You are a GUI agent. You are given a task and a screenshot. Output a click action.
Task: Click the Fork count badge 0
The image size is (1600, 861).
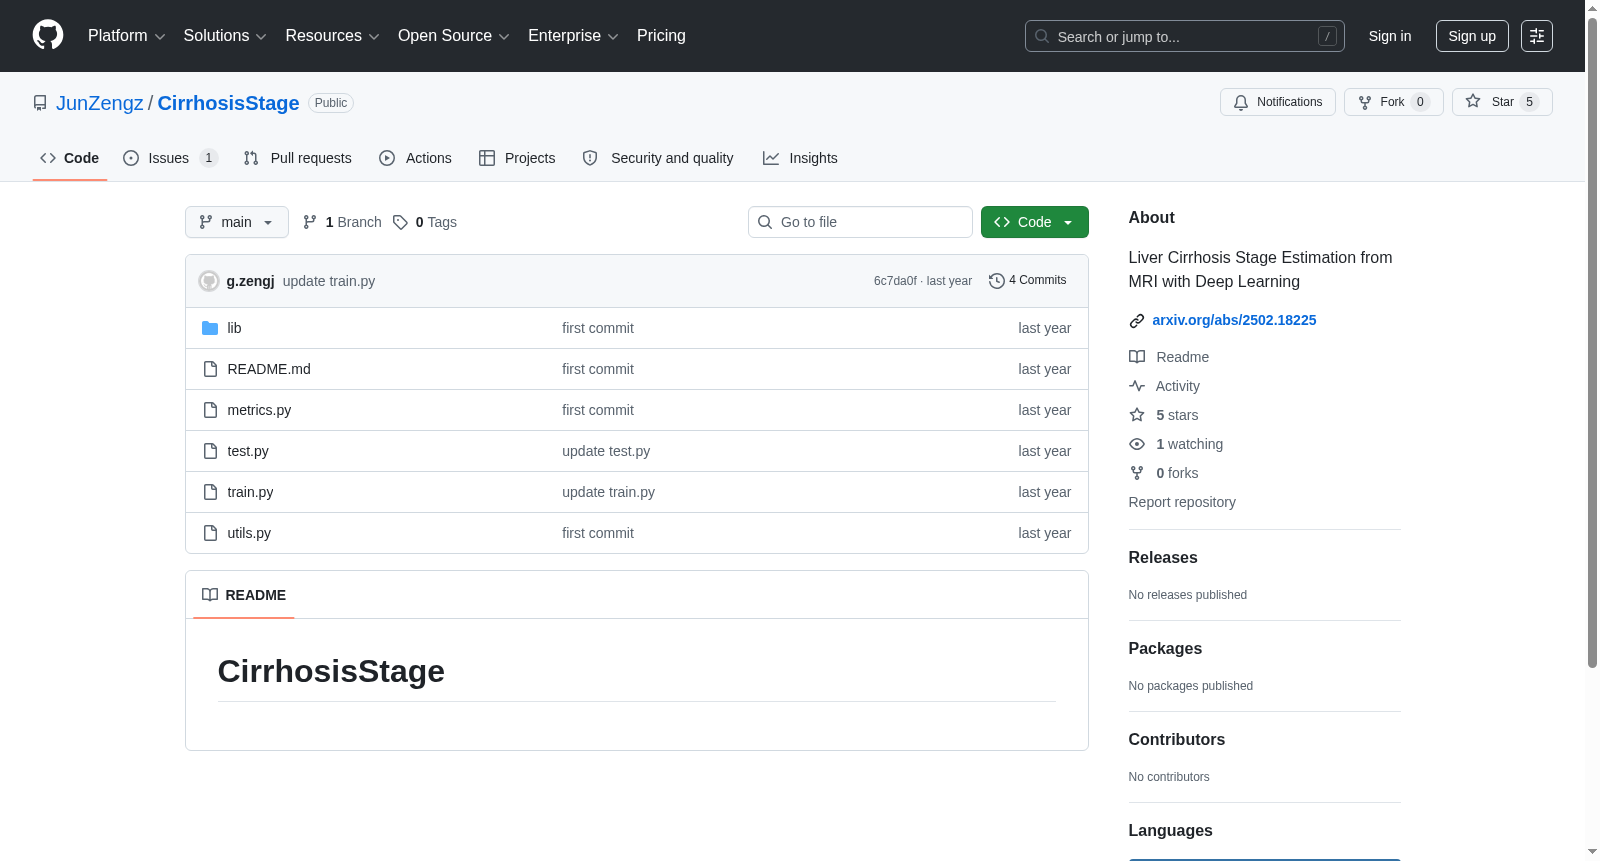[x=1420, y=102]
